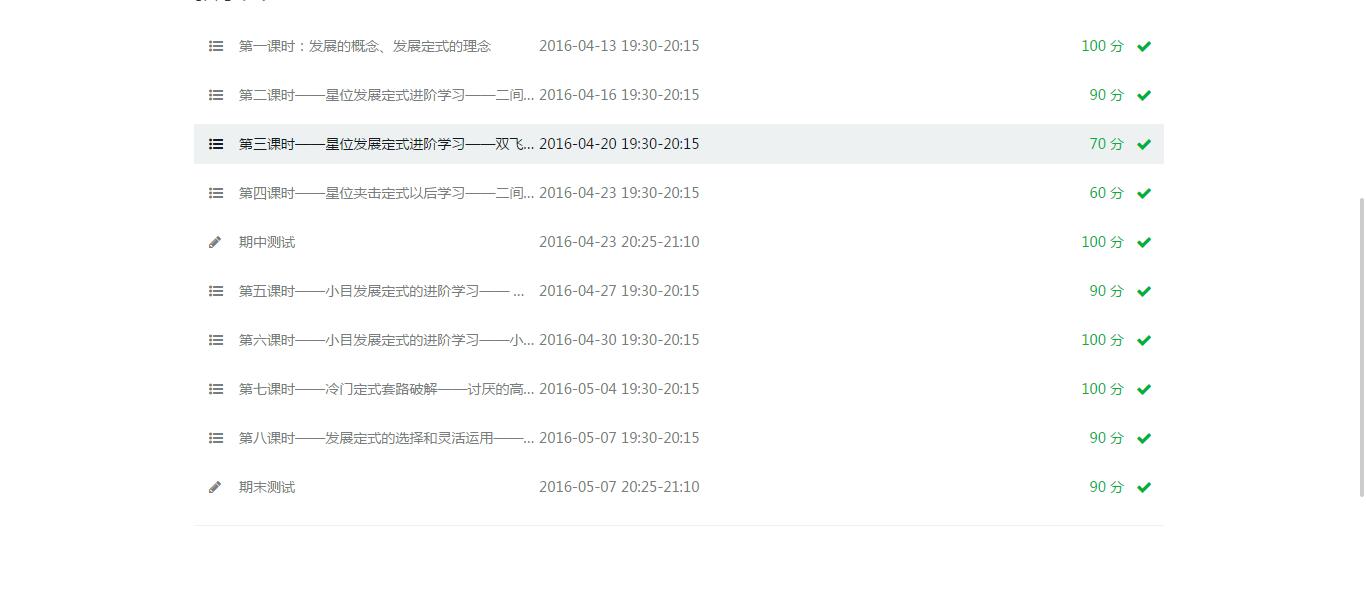Click the pencil icon next to 期末测试

215,487
